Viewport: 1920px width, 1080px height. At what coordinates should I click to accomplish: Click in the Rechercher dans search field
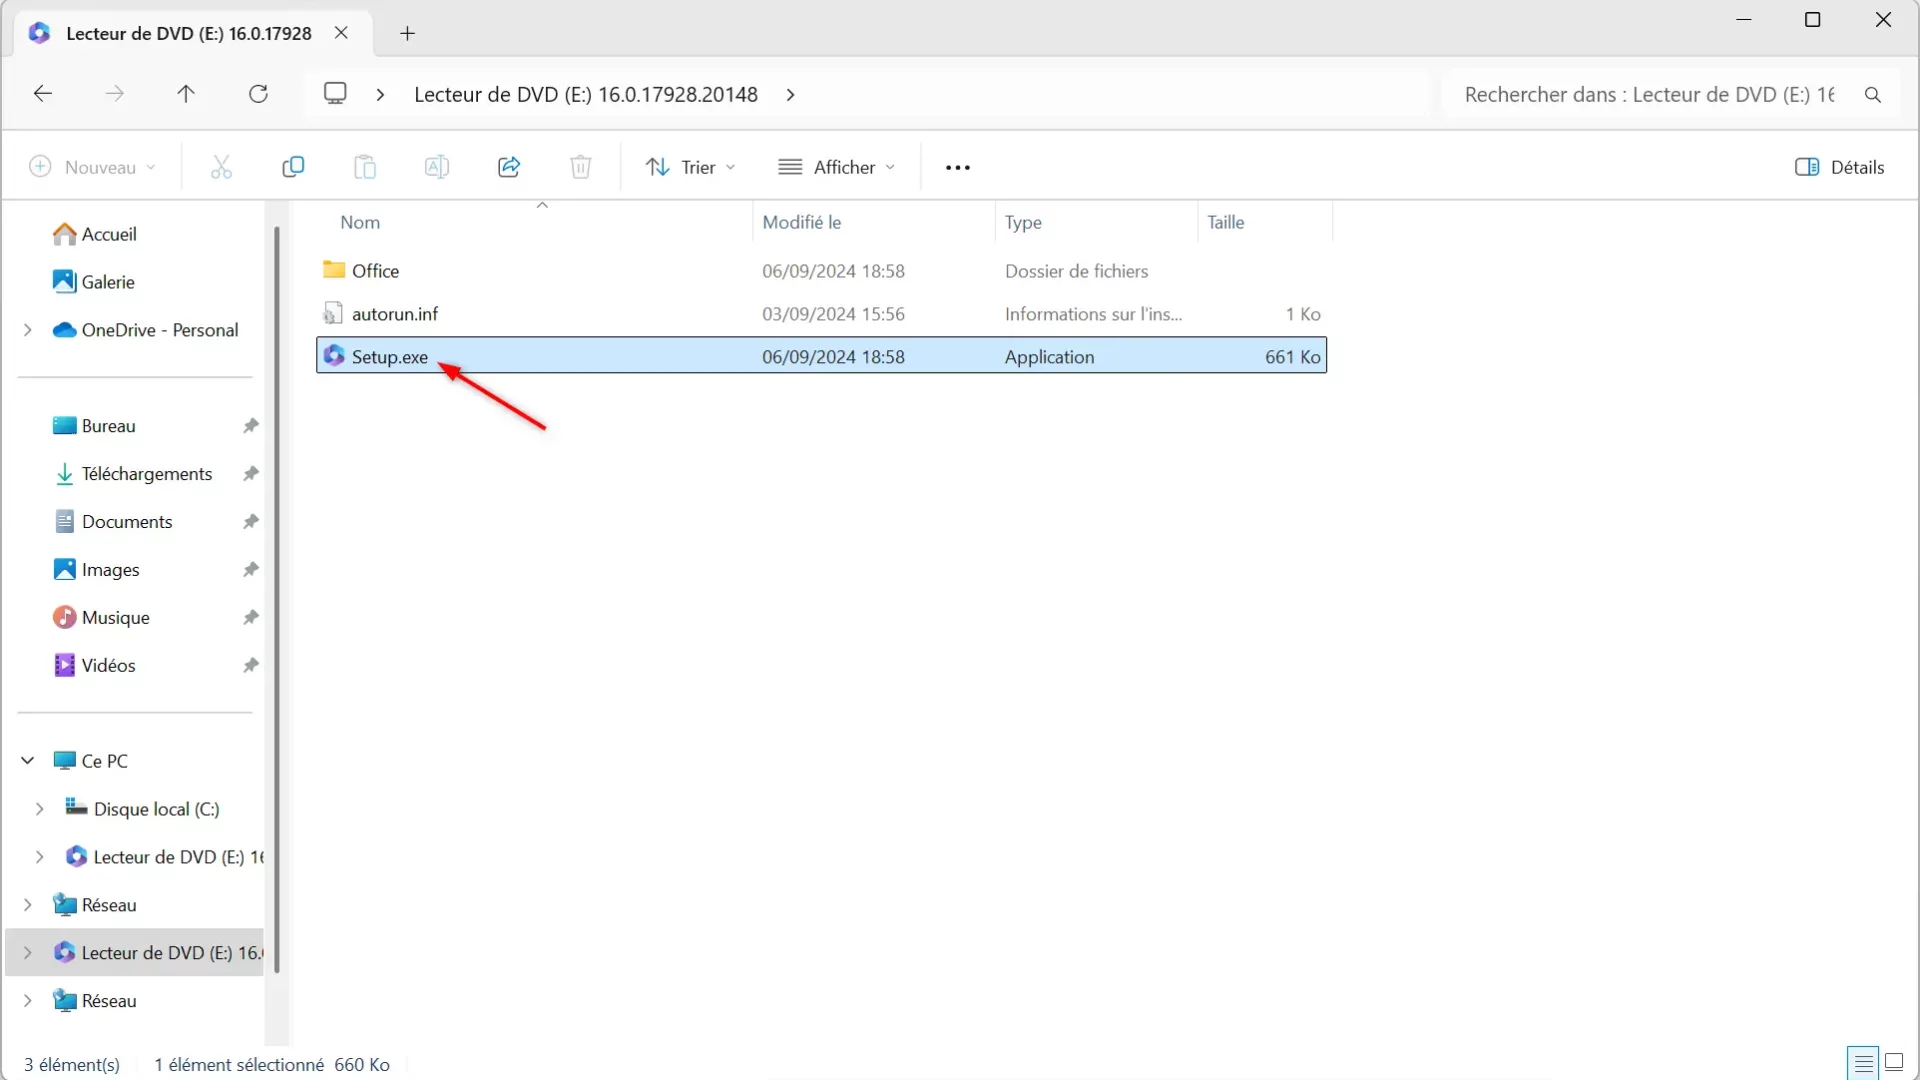[1650, 95]
